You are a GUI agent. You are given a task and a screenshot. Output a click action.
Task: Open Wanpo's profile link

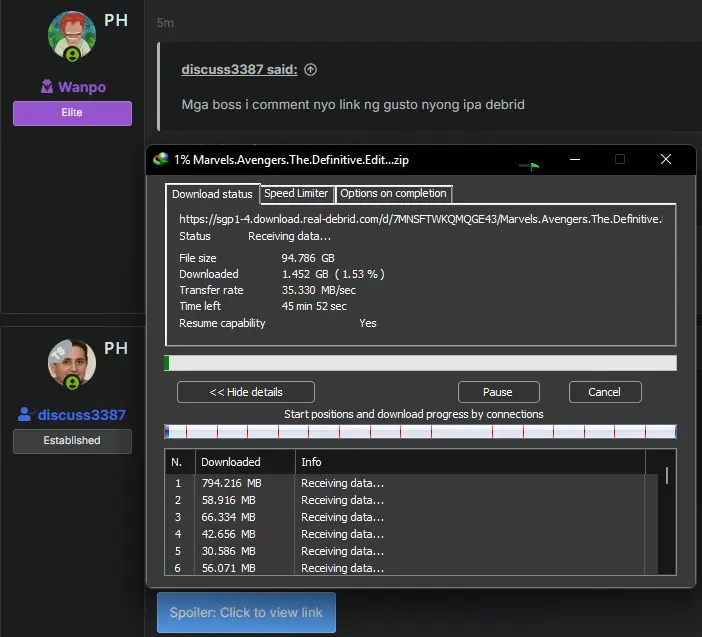(82, 87)
